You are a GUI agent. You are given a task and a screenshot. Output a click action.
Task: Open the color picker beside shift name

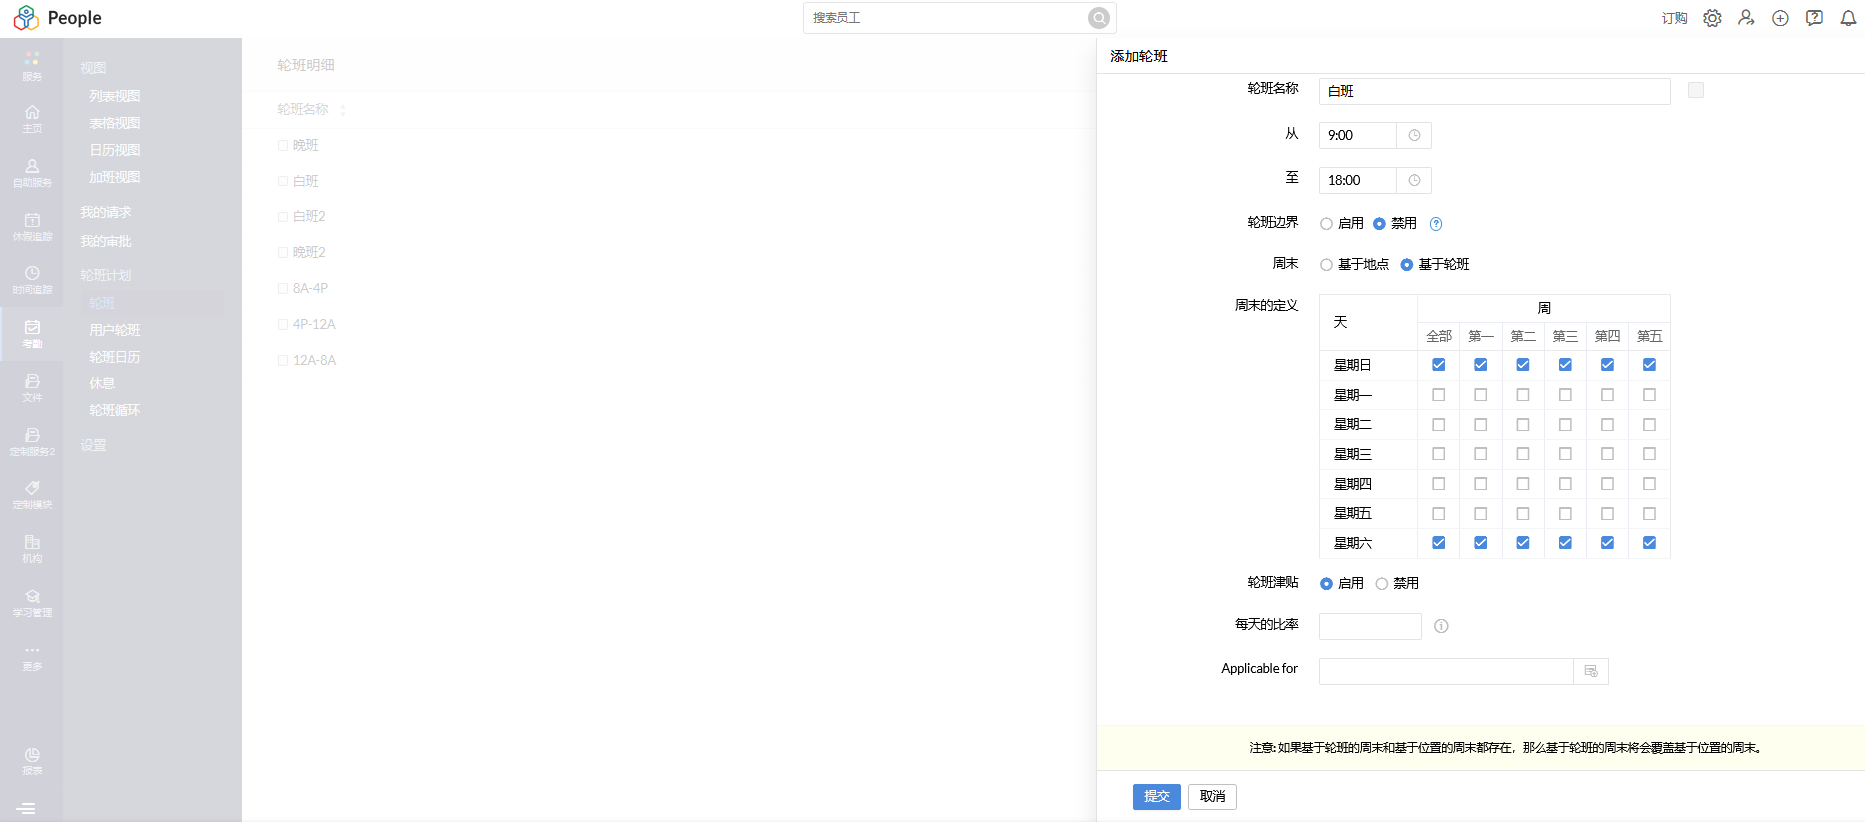tap(1695, 91)
